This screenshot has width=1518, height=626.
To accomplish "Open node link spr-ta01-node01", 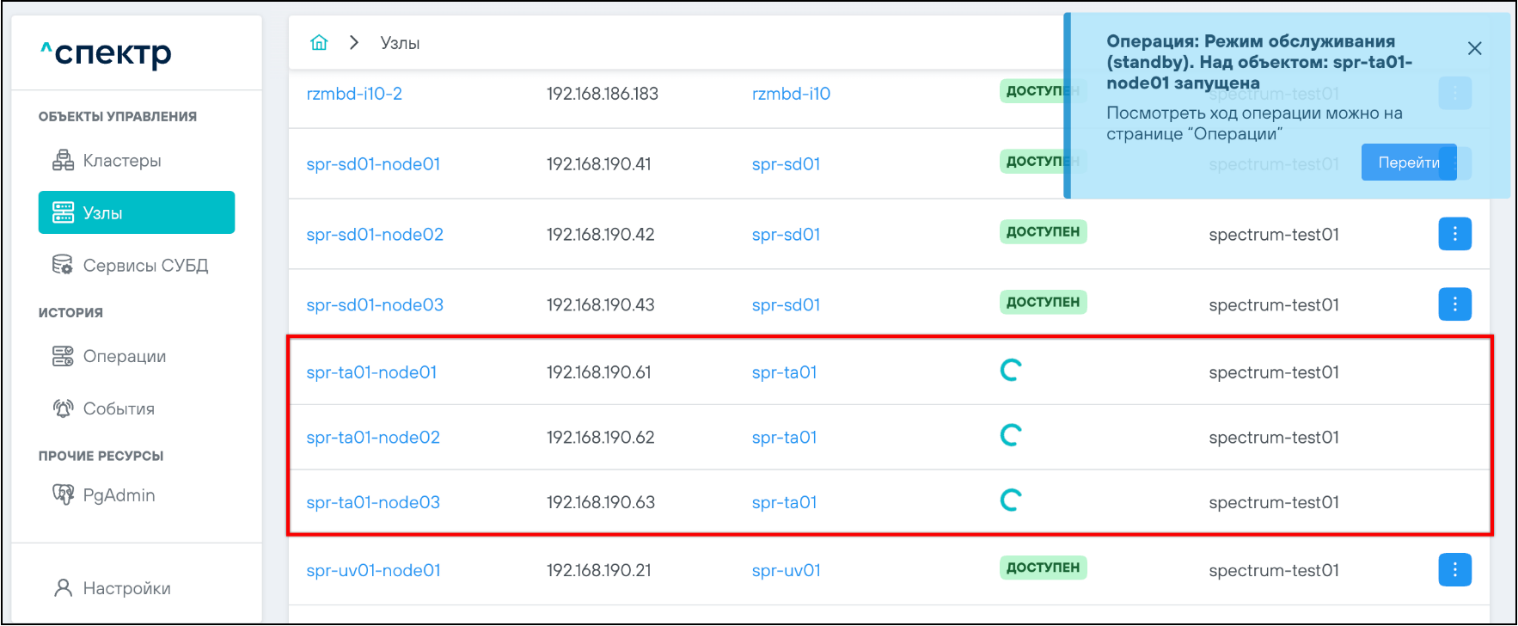I will click(371, 372).
